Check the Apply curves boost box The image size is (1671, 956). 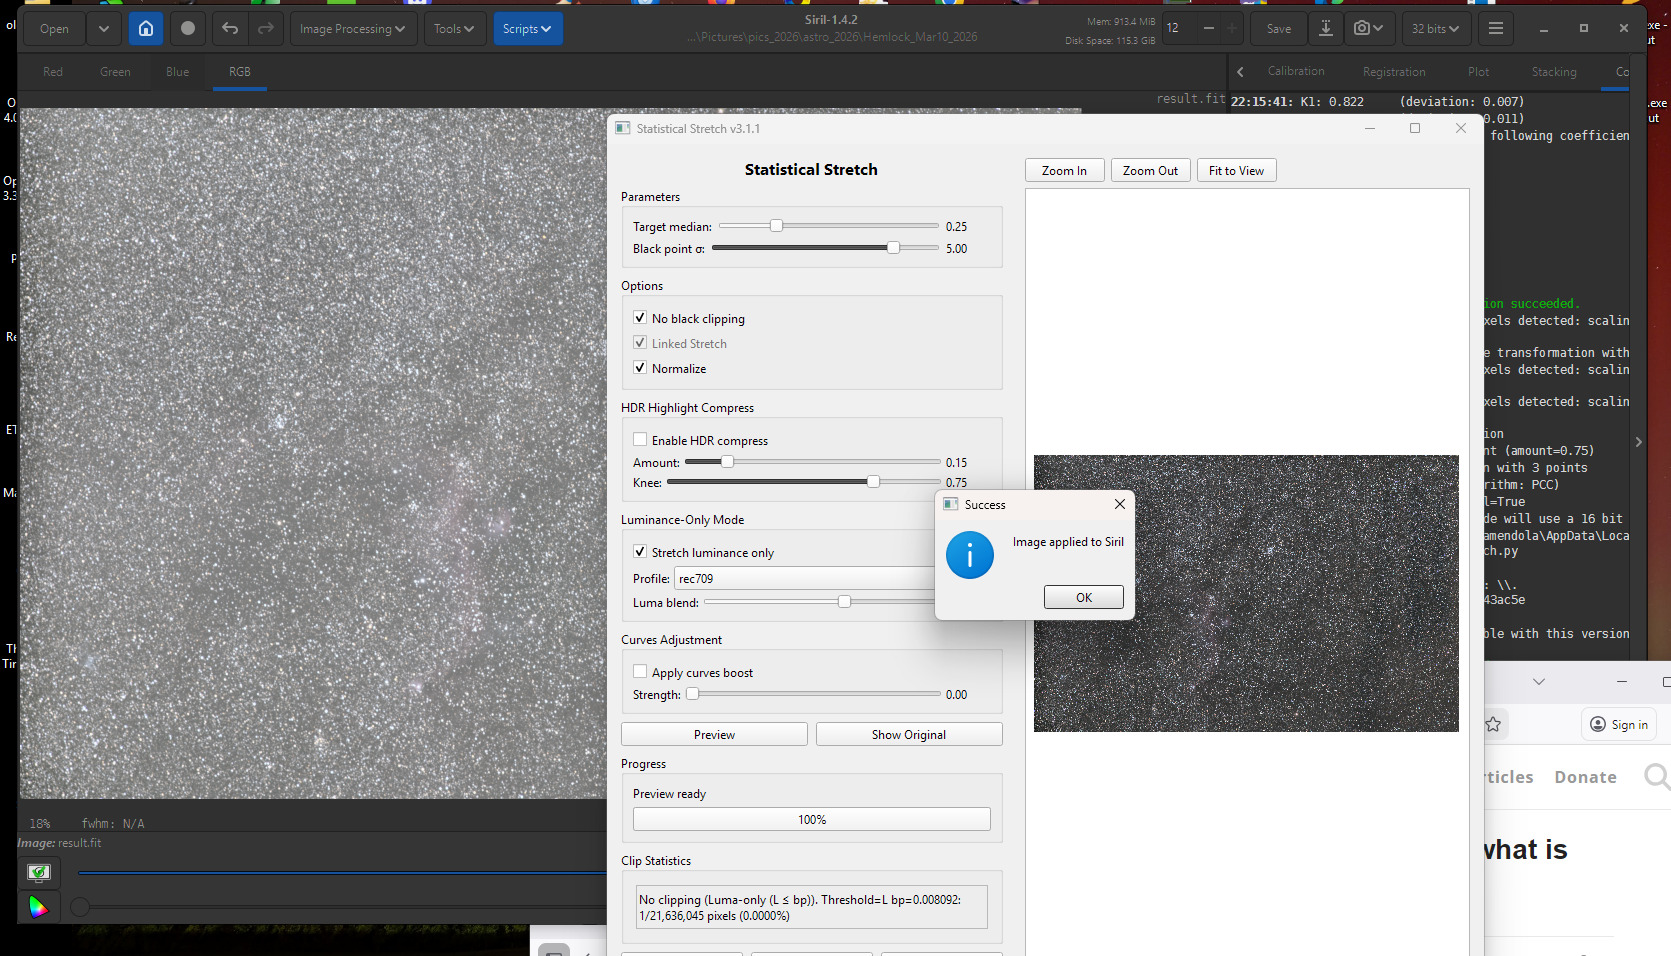click(x=640, y=672)
